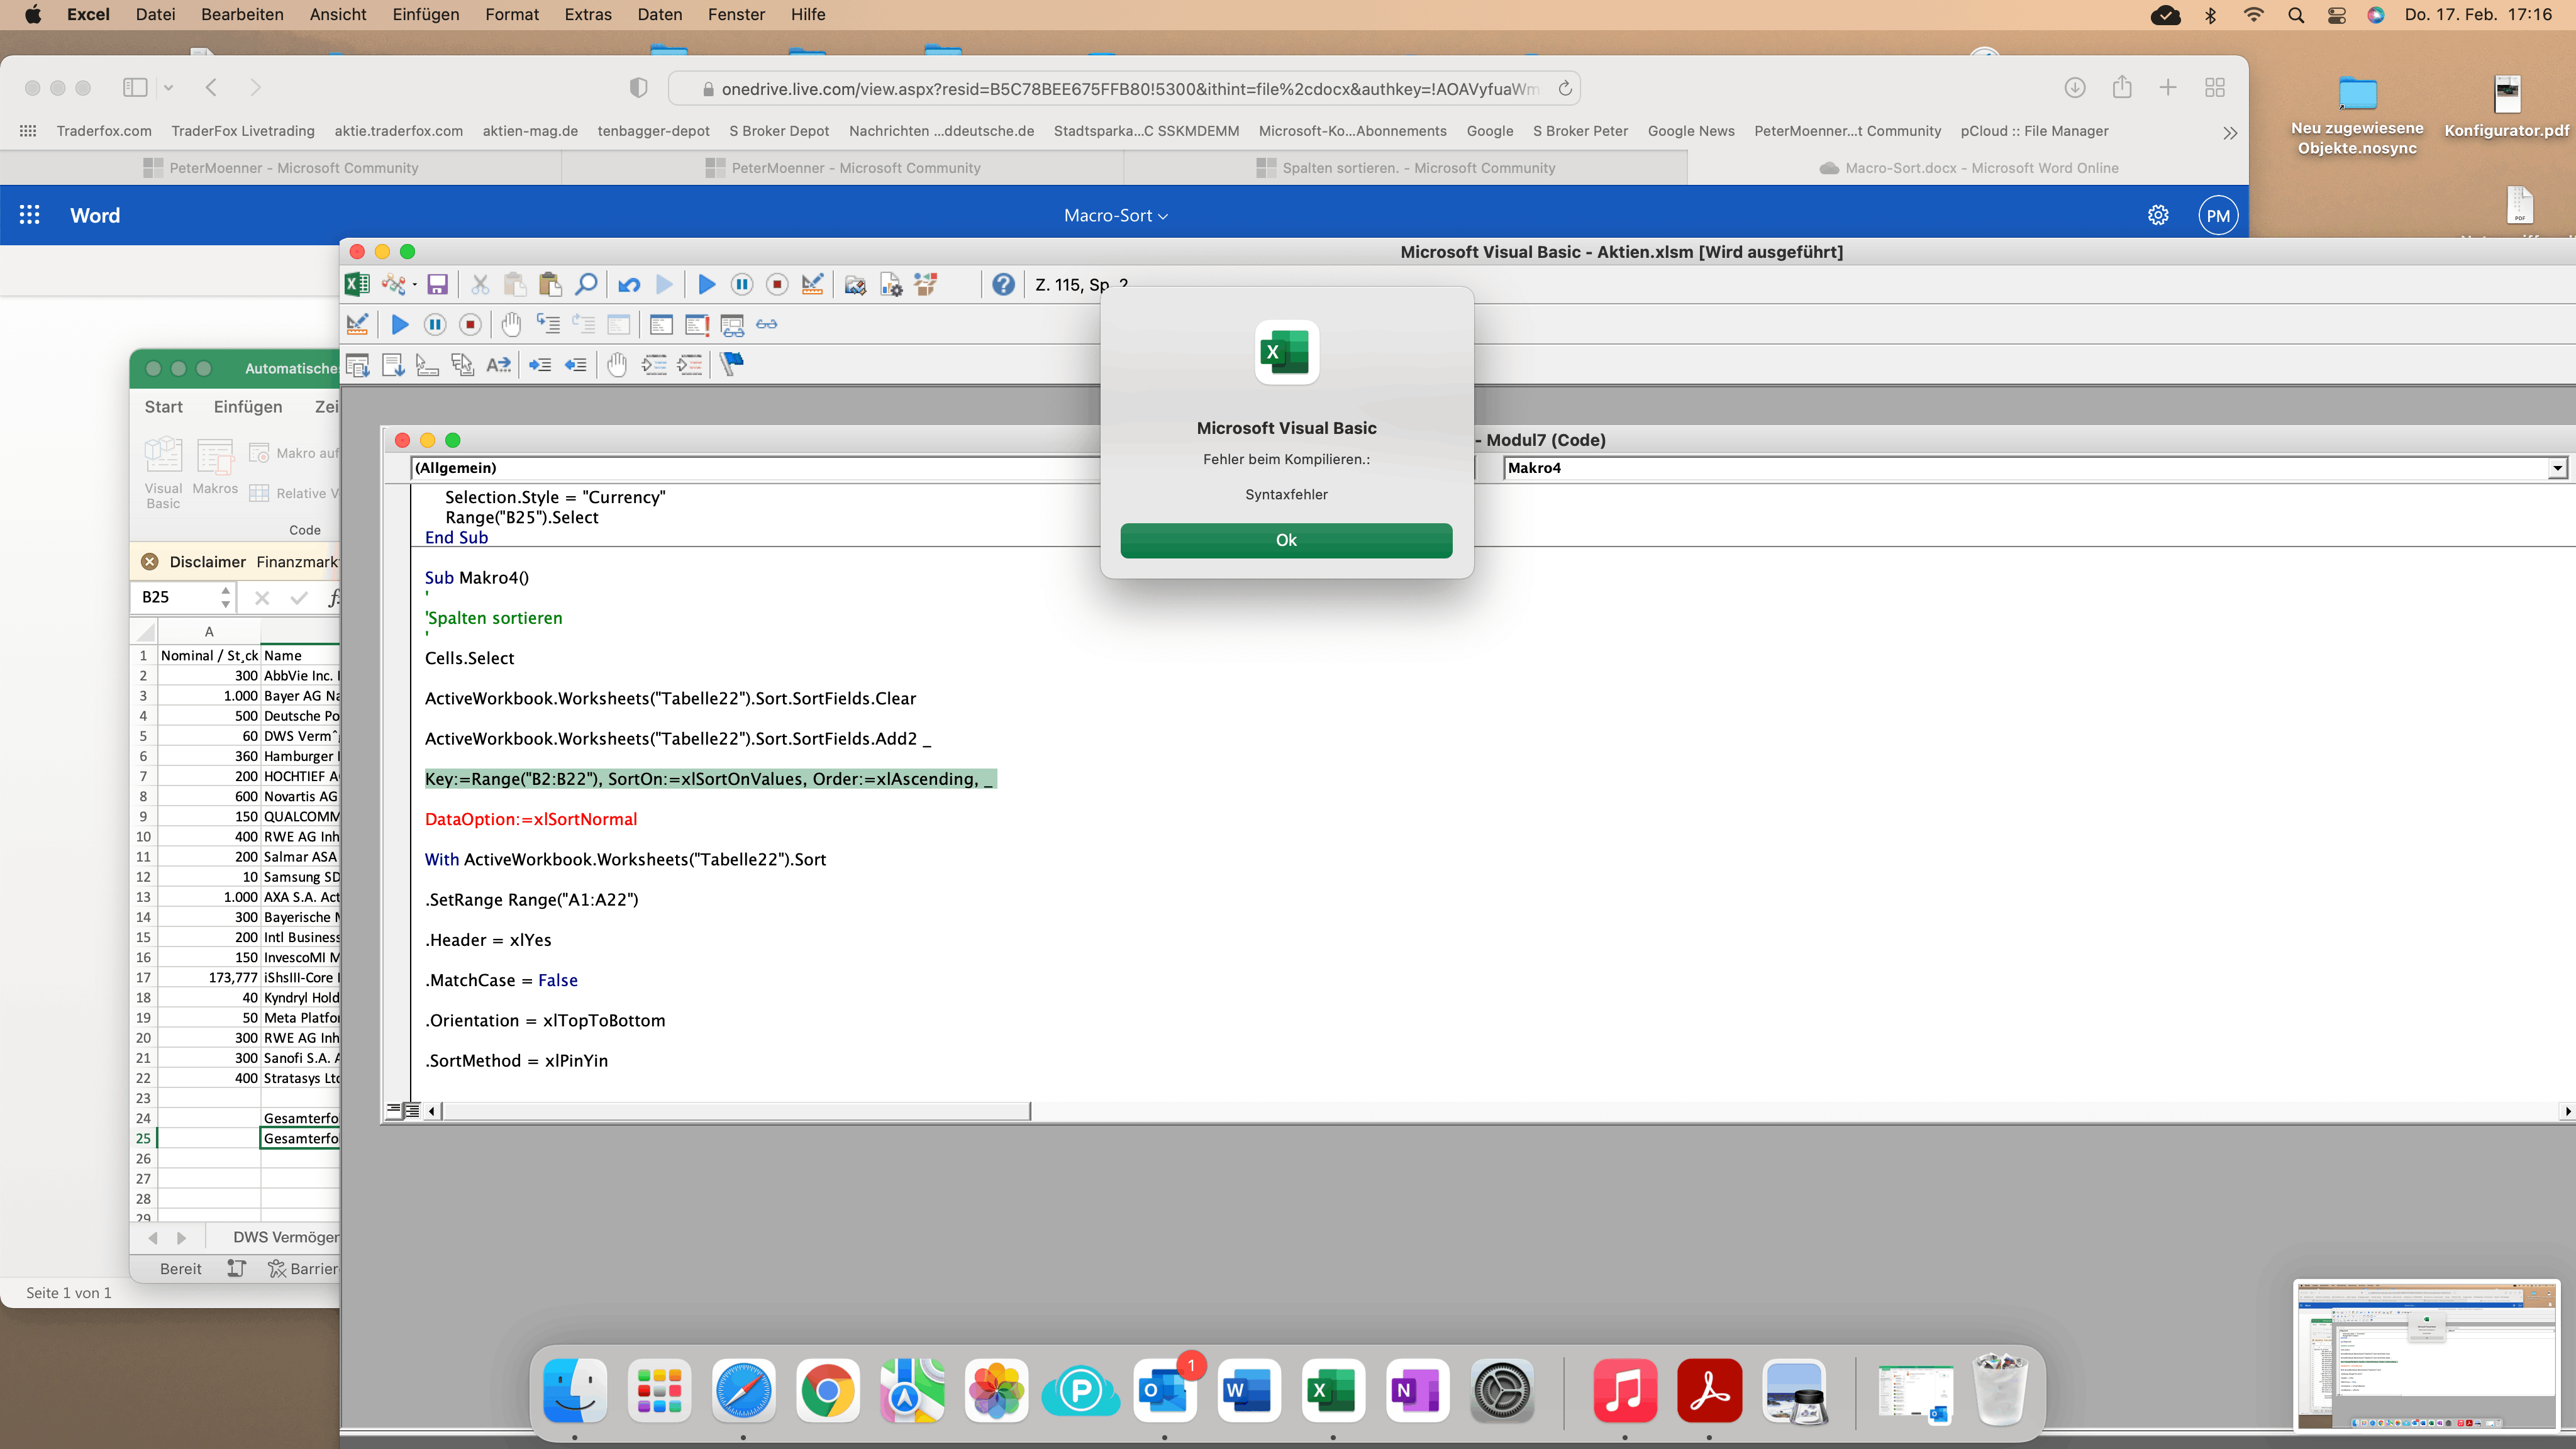Click the Indent icon in the Edit toolbar
Image resolution: width=2576 pixels, height=1449 pixels.
tap(540, 365)
